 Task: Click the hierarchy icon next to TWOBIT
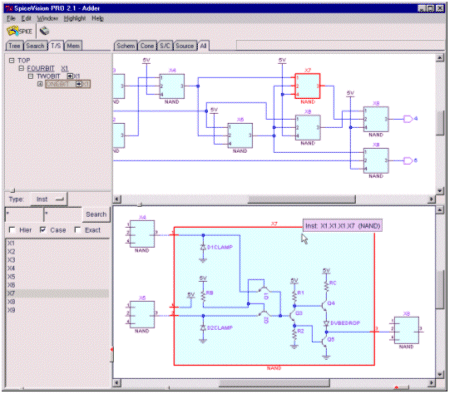(70, 76)
